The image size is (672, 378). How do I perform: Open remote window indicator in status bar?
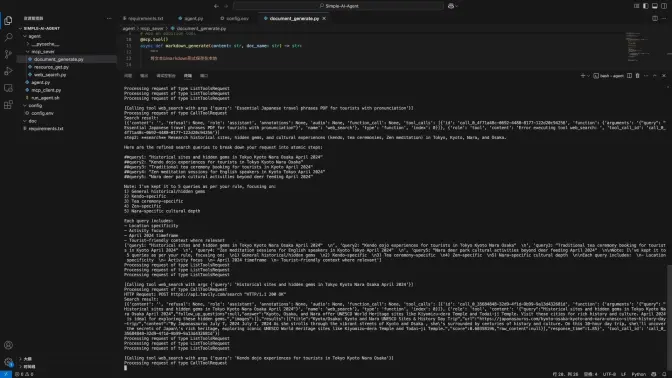(6, 374)
